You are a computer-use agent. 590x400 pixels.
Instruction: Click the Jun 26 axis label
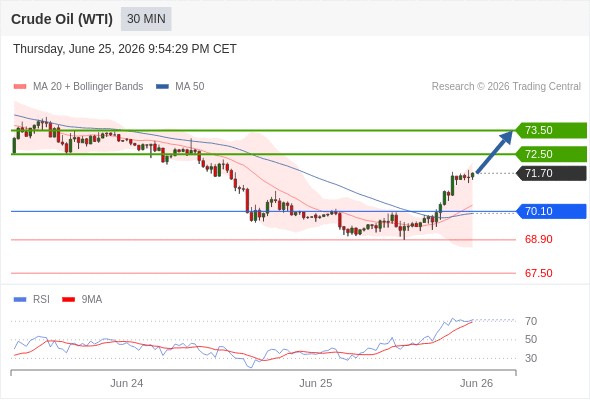pyautogui.click(x=476, y=383)
